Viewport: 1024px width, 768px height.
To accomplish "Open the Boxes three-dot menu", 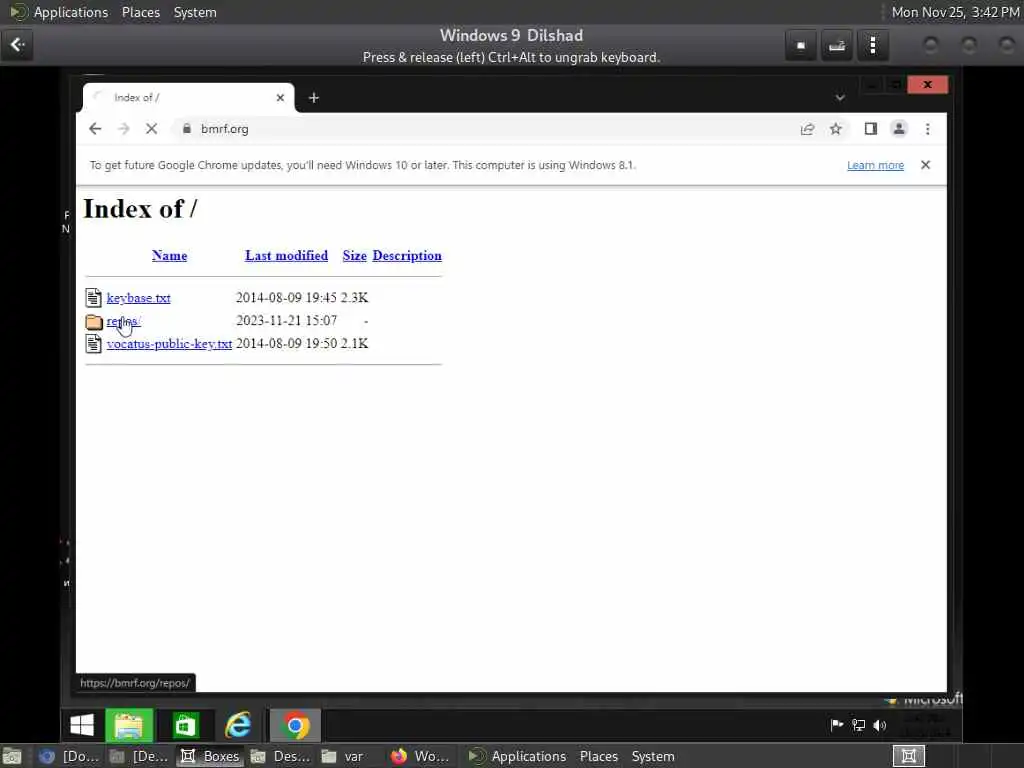I will click(872, 45).
